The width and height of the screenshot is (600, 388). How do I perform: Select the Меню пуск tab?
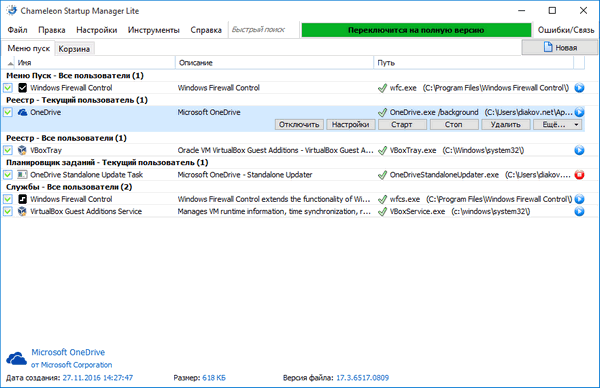[x=29, y=48]
